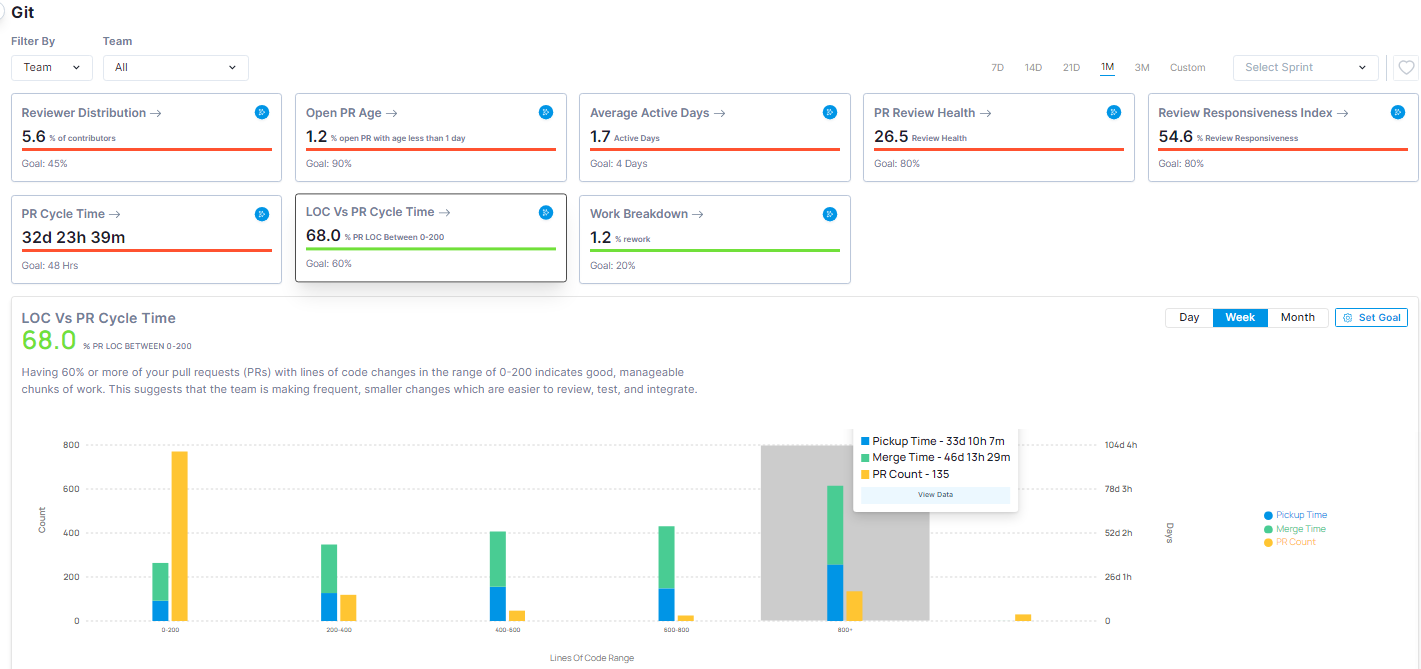Toggle the Pickup Time legend swatch
The image size is (1421, 669).
[x=1269, y=515]
